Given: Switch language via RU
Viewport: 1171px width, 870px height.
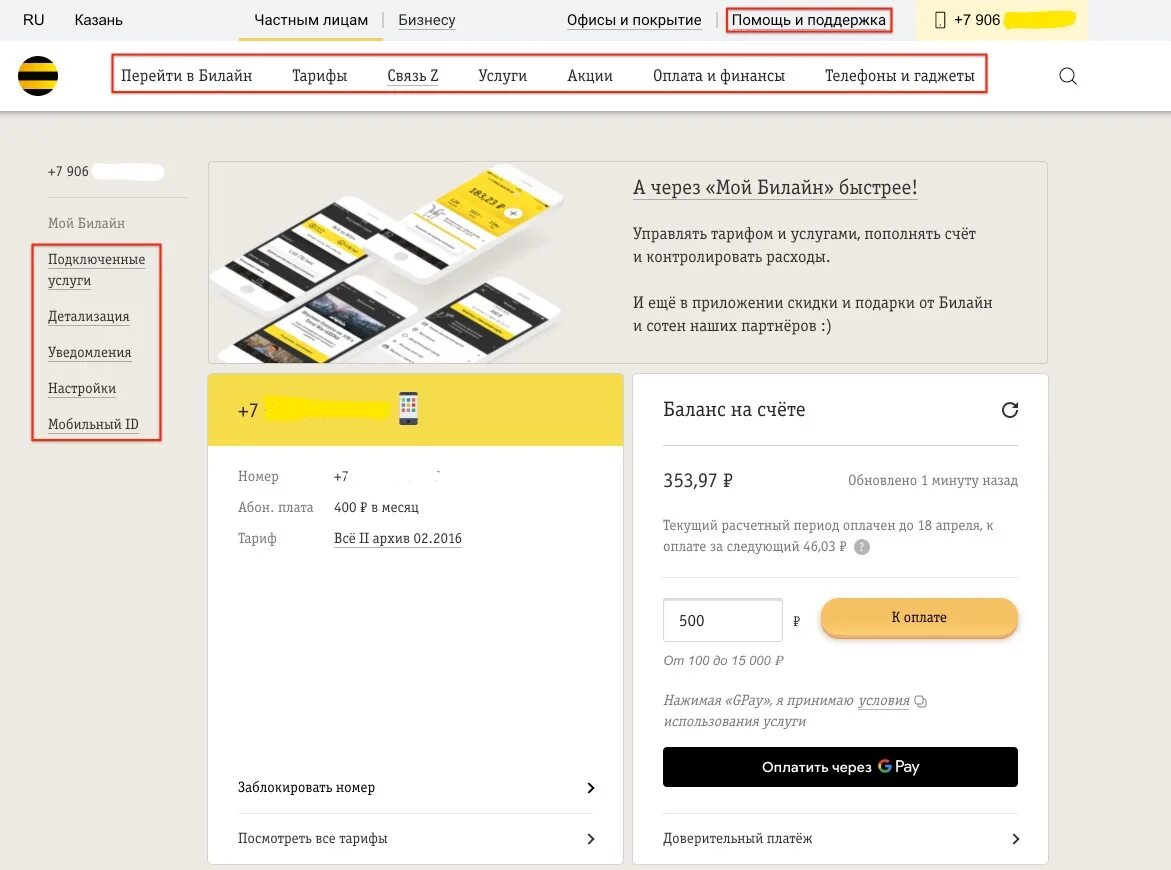Looking at the screenshot, I should [x=34, y=20].
